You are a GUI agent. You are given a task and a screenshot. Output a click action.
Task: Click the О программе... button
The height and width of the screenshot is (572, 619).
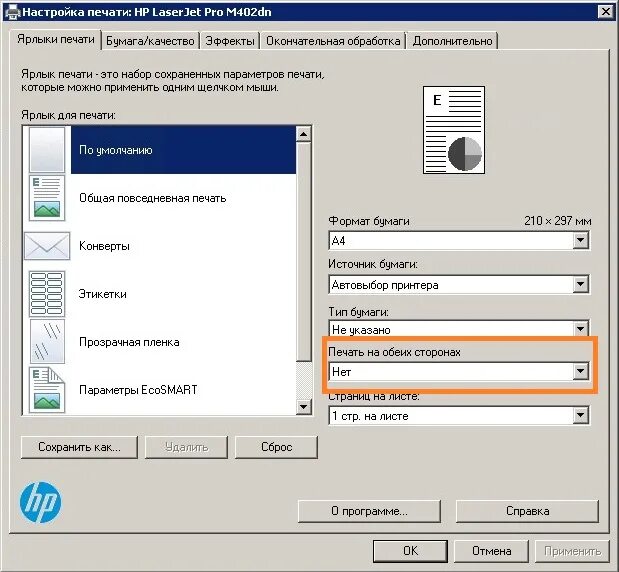[x=369, y=511]
